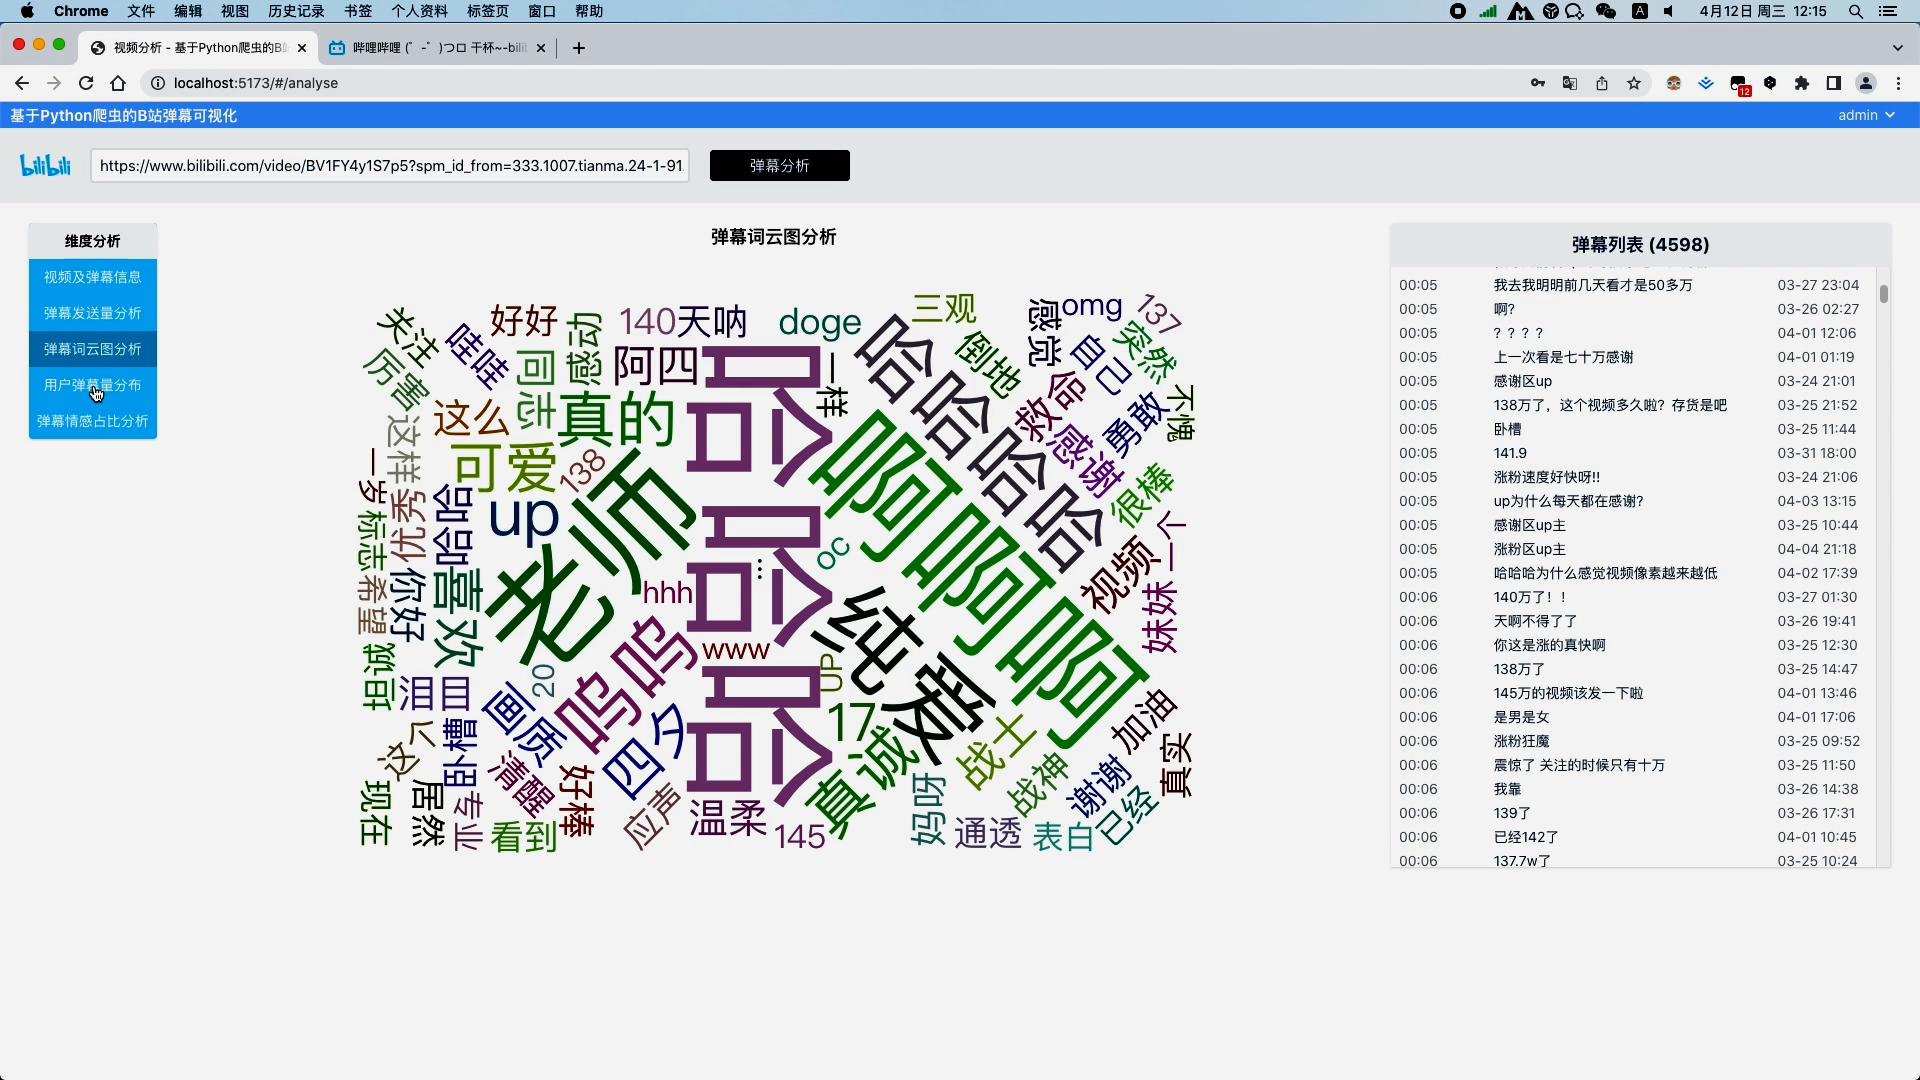This screenshot has width=1920, height=1080.
Task: Click the Chrome home icon
Action: pyautogui.click(x=118, y=83)
